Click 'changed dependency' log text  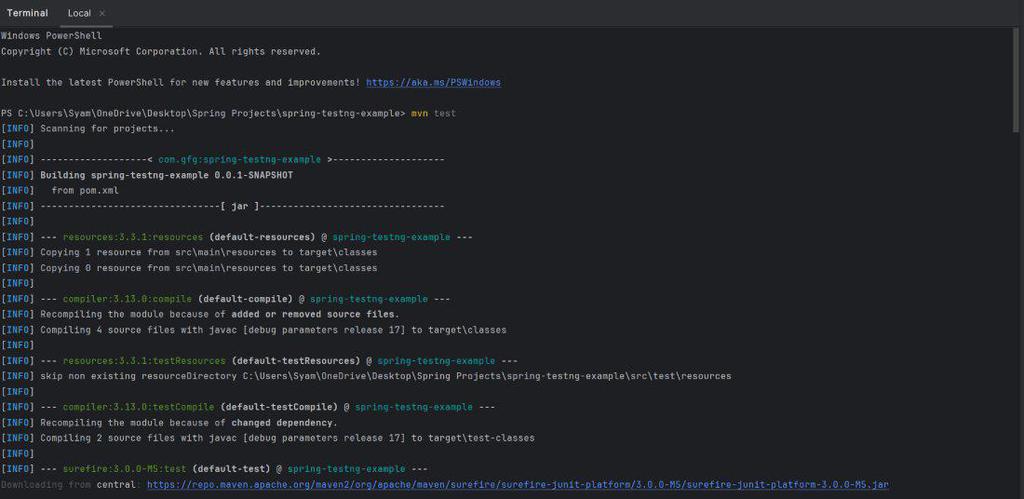click(x=284, y=423)
